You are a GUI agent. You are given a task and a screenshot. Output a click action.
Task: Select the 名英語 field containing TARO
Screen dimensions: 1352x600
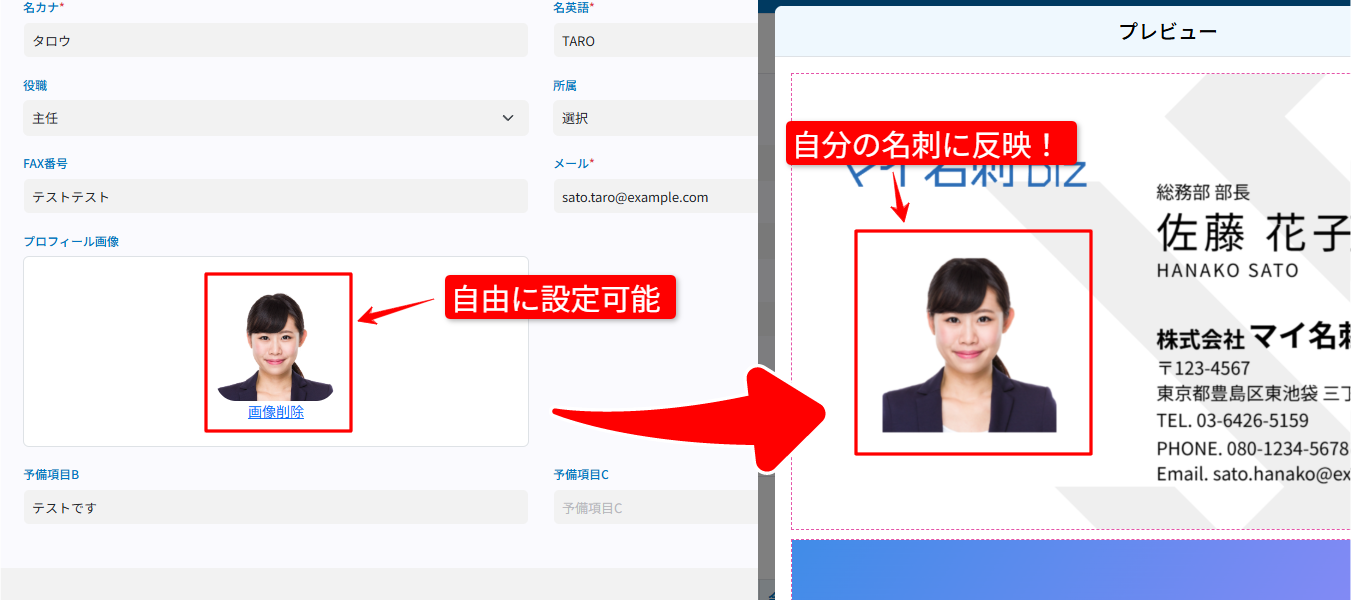click(655, 40)
